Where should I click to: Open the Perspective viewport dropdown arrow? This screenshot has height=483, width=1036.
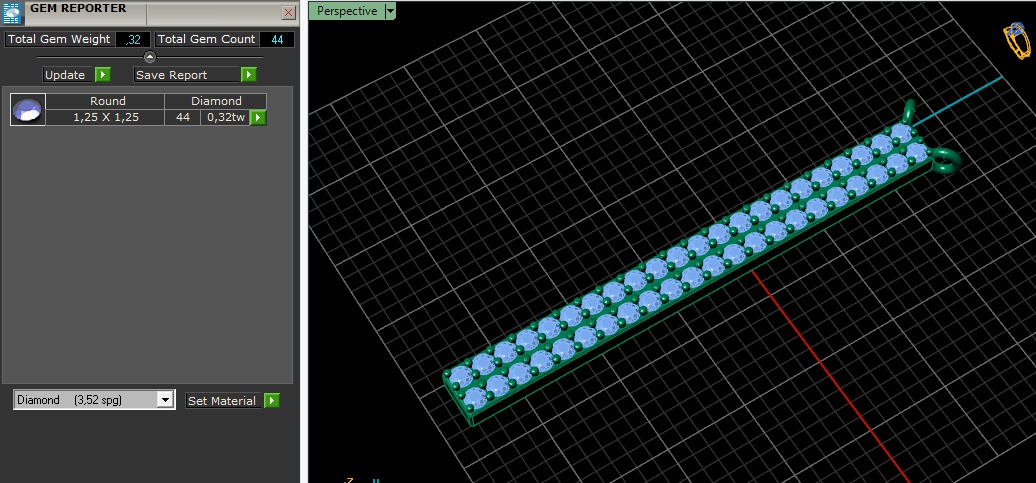click(390, 11)
